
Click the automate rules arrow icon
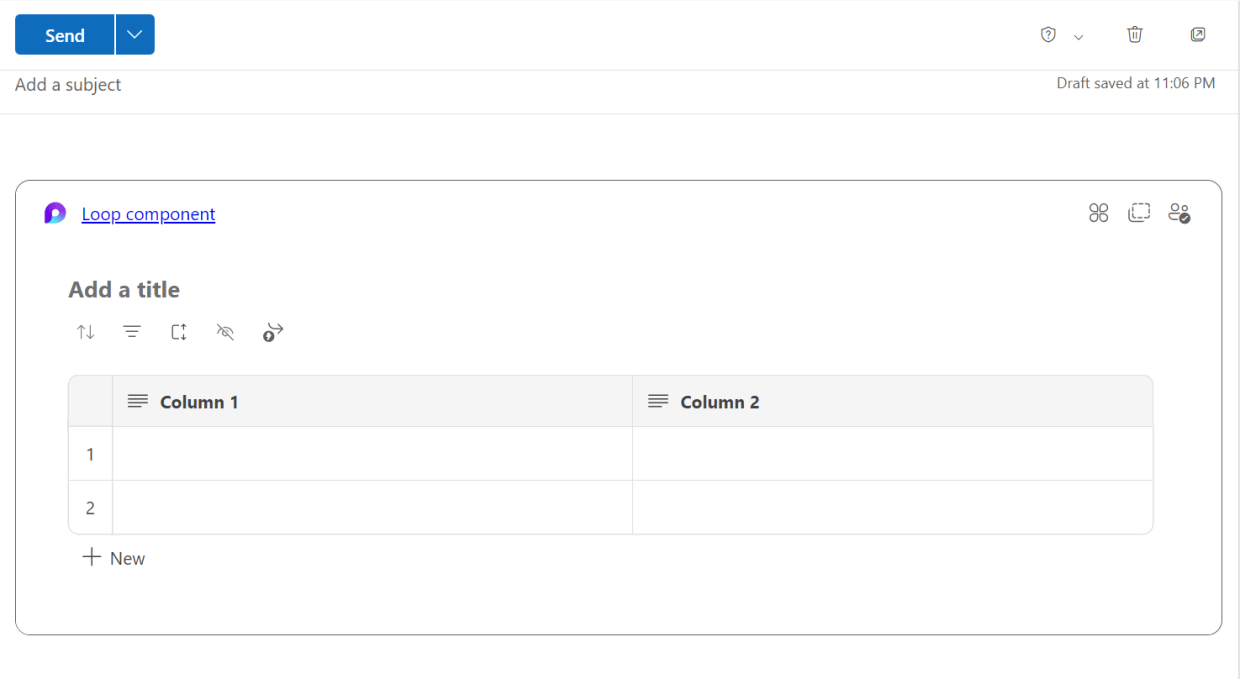[271, 331]
